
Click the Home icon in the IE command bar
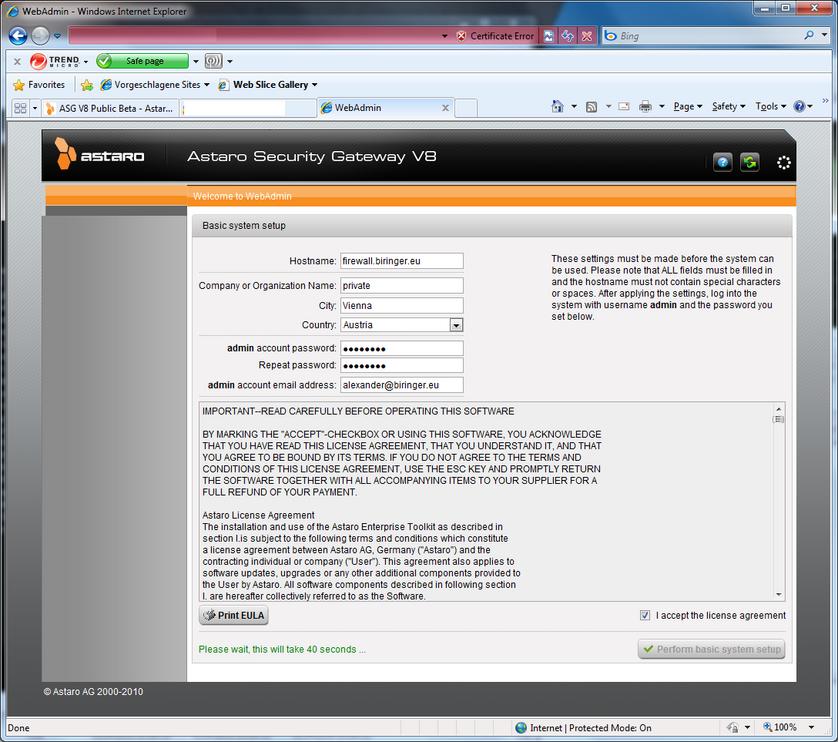[x=558, y=107]
